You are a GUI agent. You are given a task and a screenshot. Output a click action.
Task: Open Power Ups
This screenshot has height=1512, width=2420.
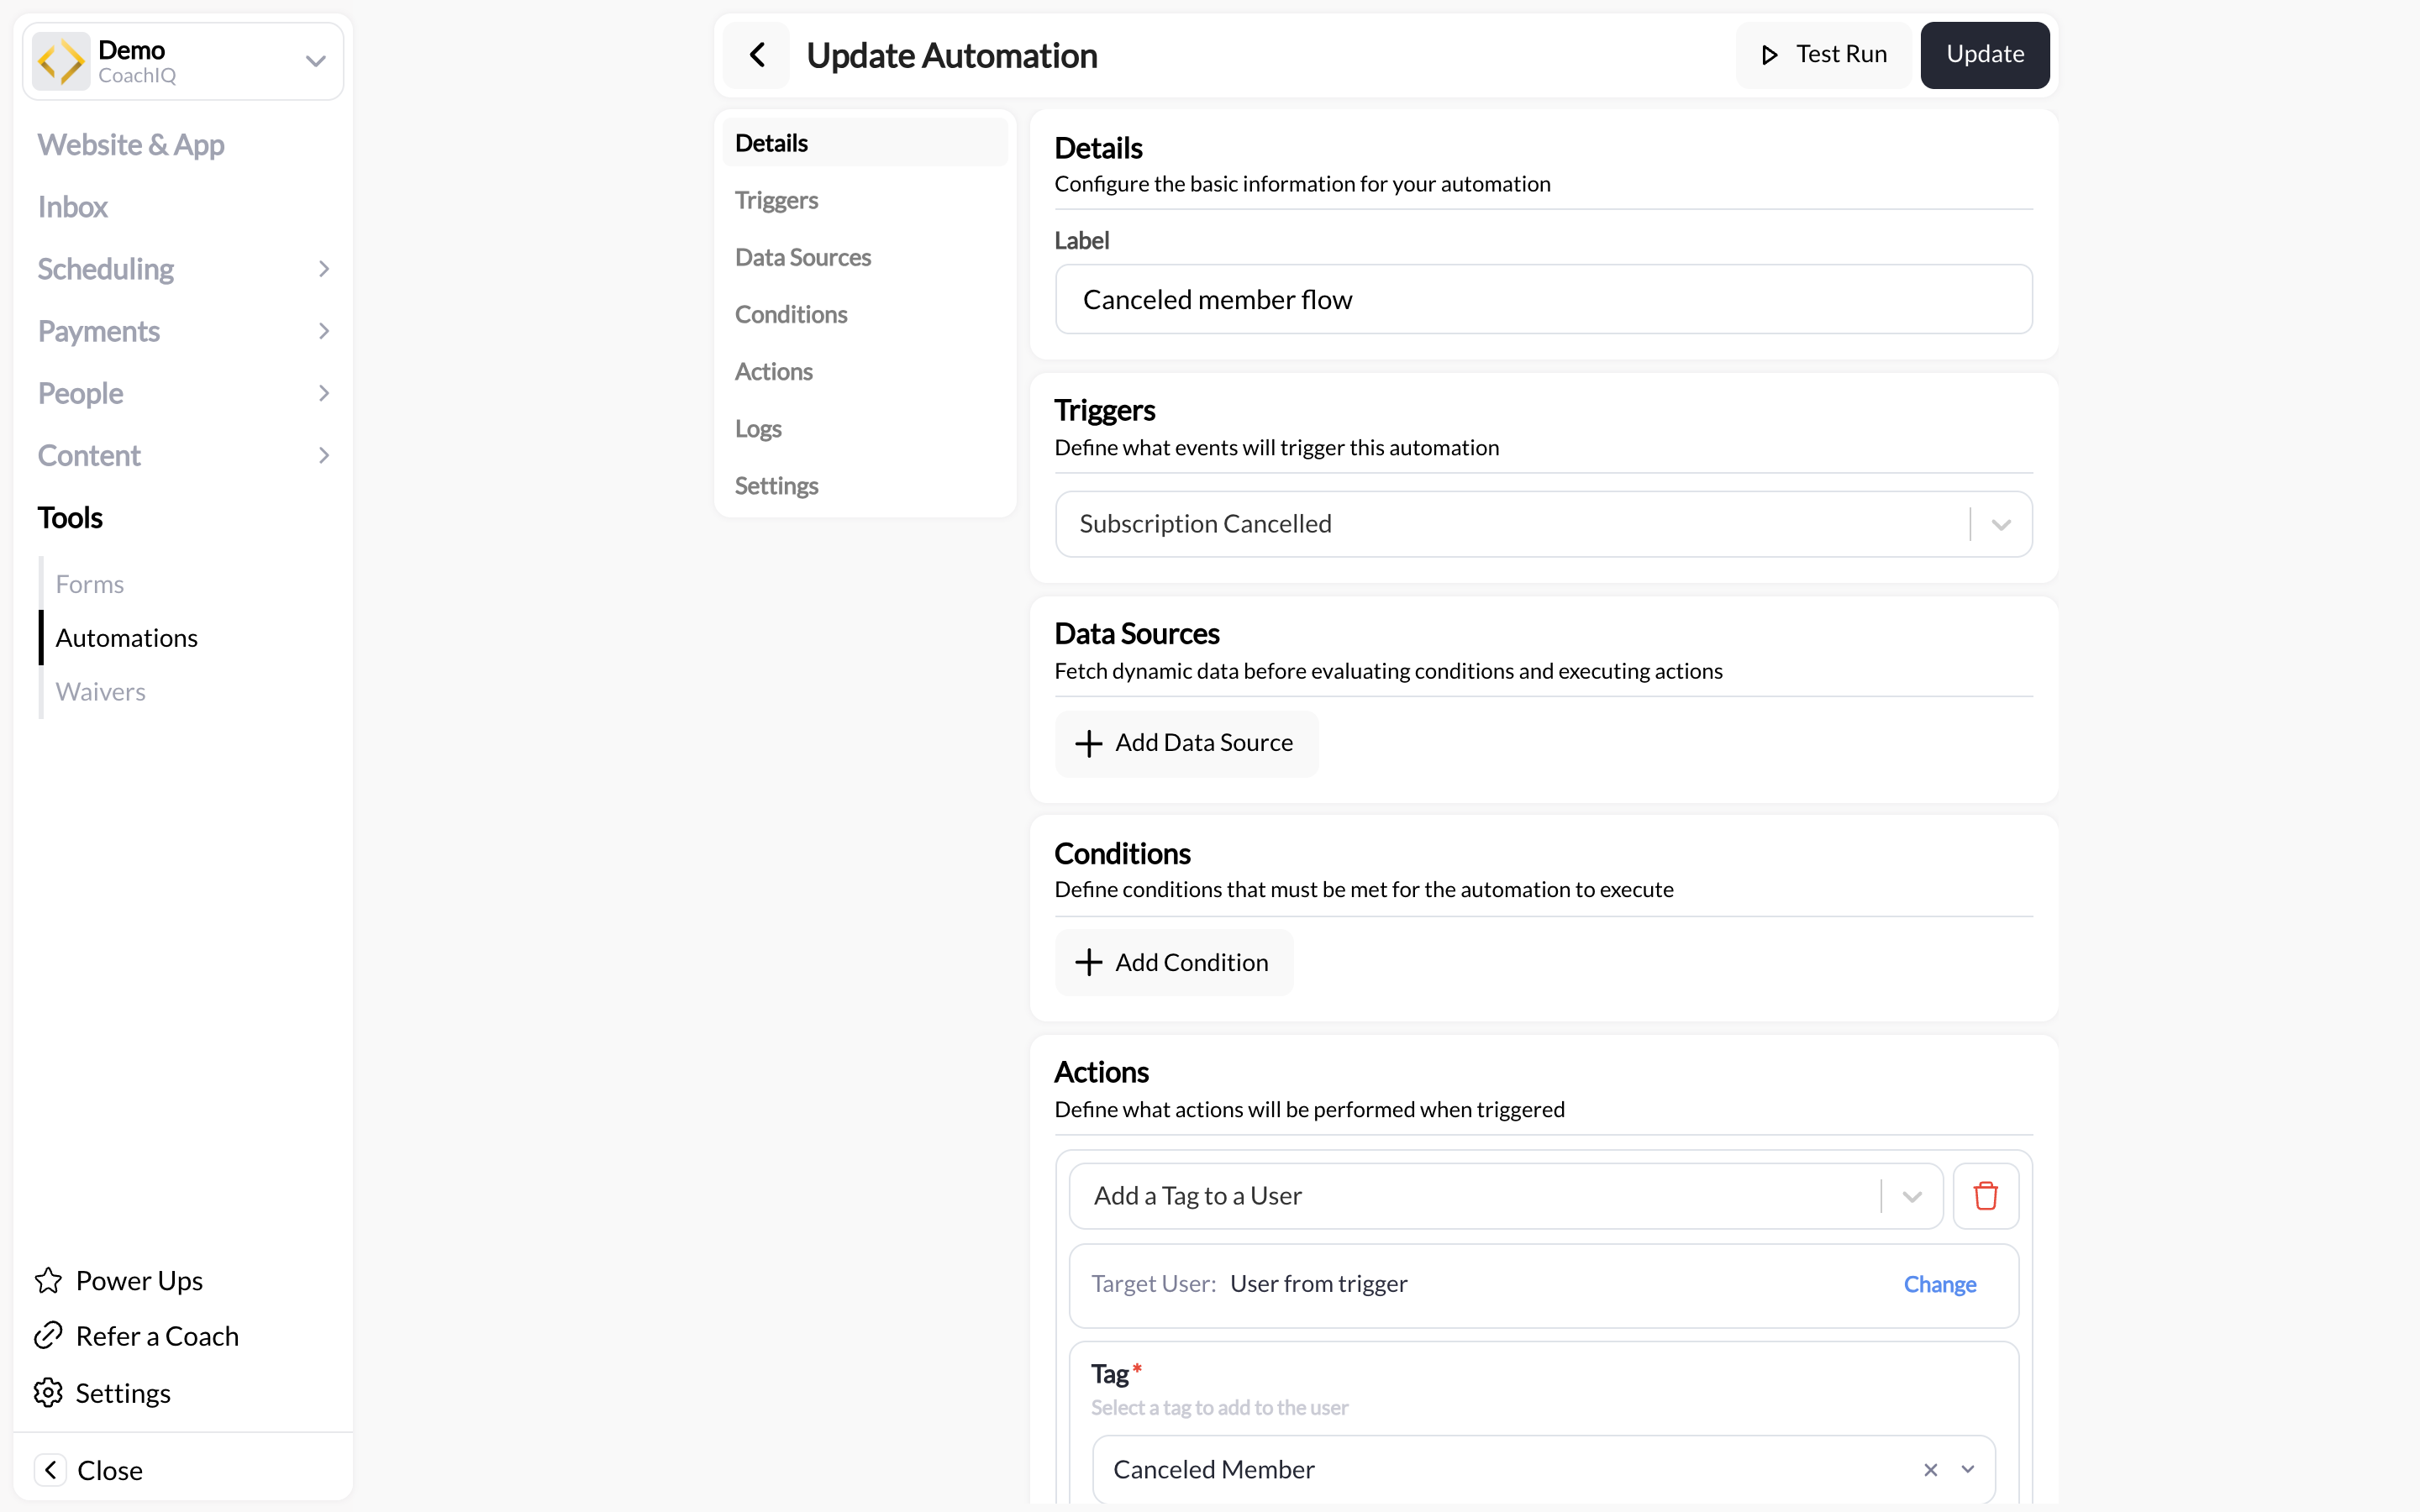click(139, 1280)
